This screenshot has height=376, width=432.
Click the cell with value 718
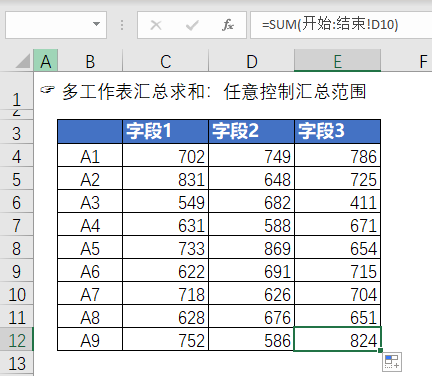pyautogui.click(x=165, y=293)
